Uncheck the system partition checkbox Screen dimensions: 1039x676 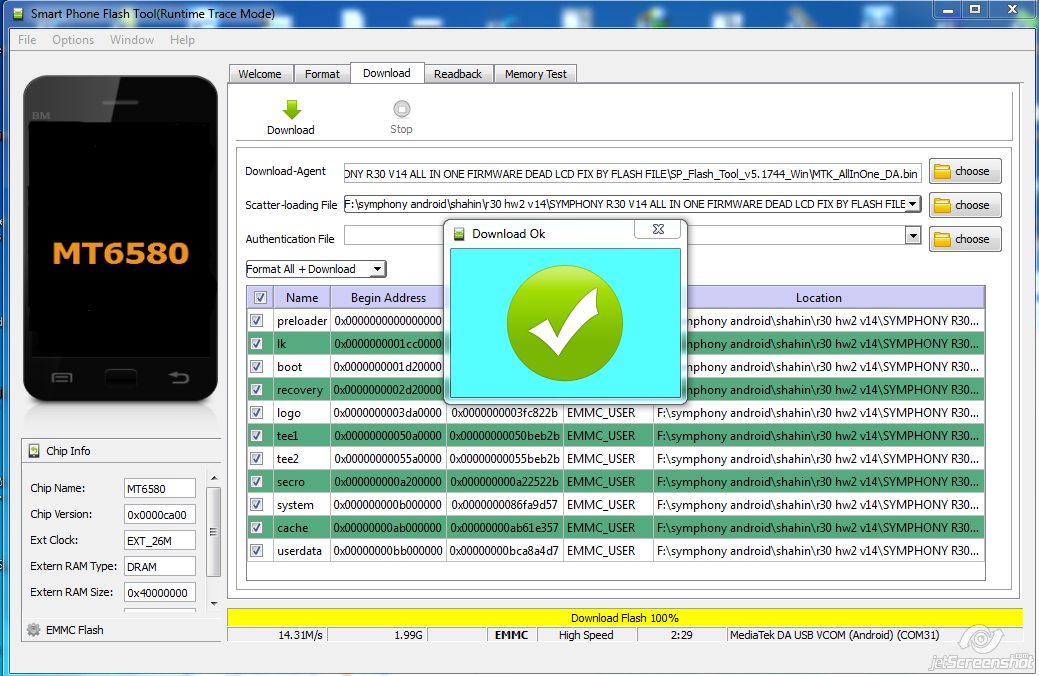(256, 504)
